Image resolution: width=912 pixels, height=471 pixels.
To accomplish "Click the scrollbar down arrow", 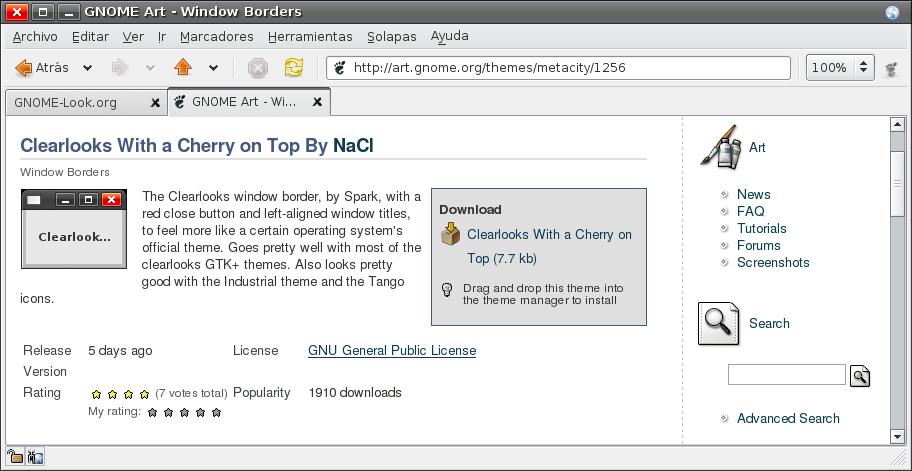I will click(897, 437).
